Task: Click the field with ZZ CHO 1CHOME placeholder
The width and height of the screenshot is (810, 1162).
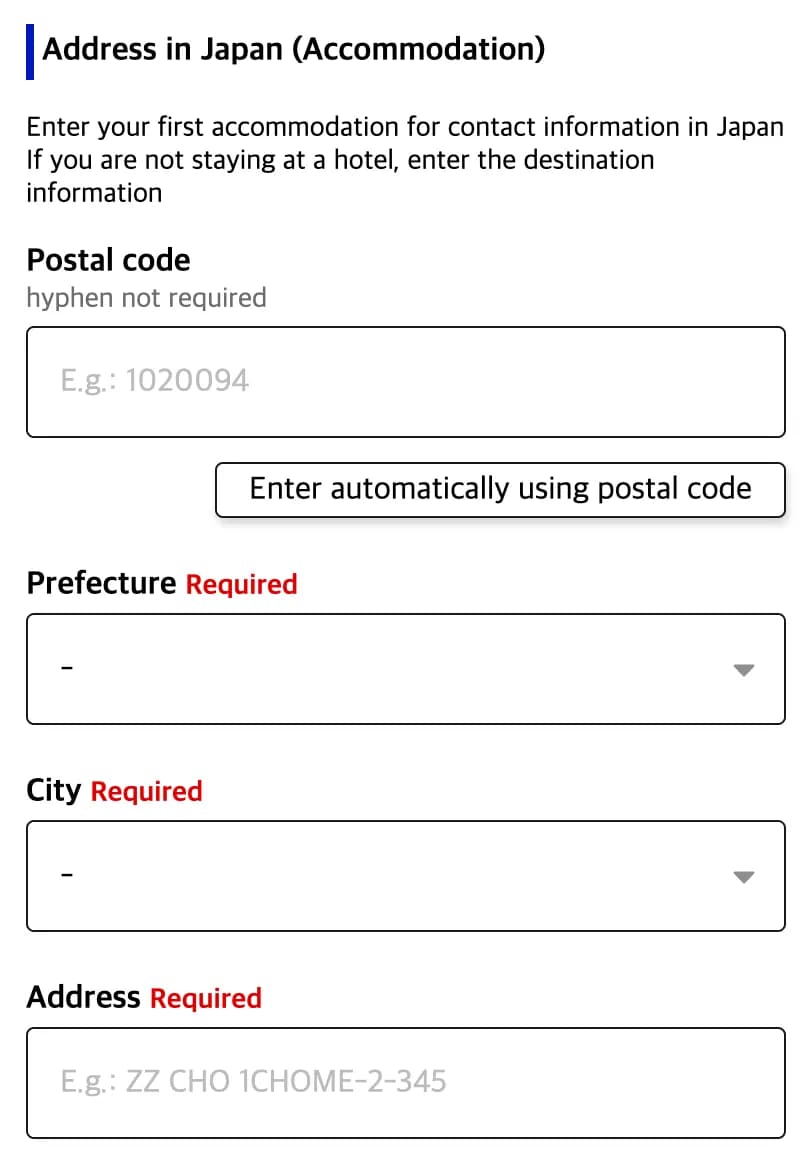Action: [405, 1082]
